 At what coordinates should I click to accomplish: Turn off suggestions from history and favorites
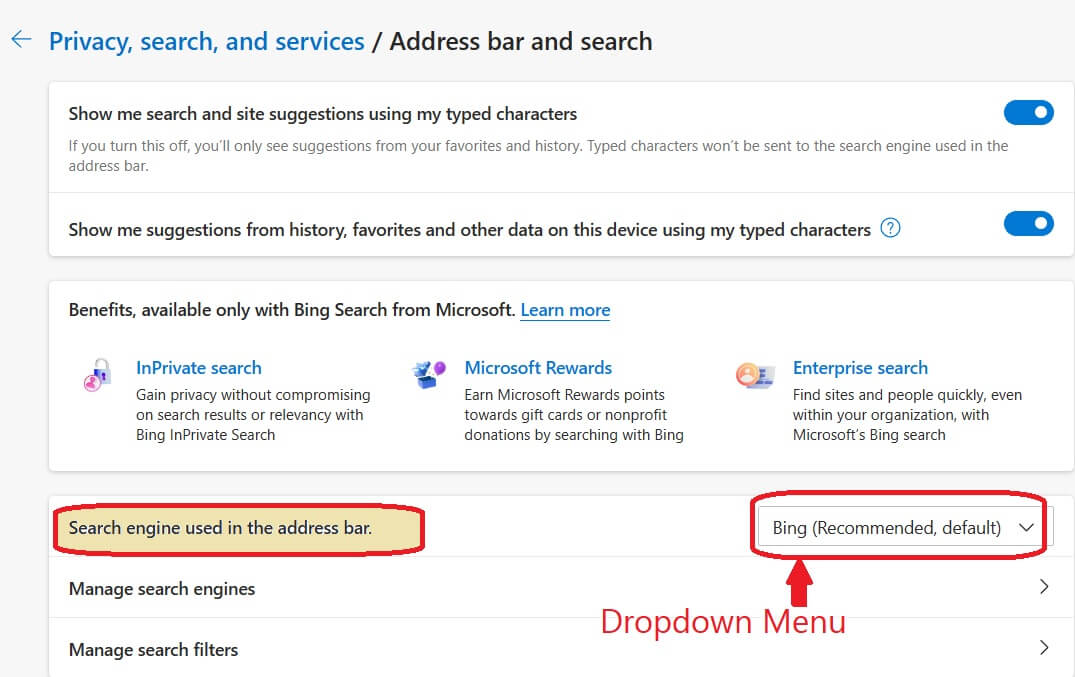(1029, 223)
